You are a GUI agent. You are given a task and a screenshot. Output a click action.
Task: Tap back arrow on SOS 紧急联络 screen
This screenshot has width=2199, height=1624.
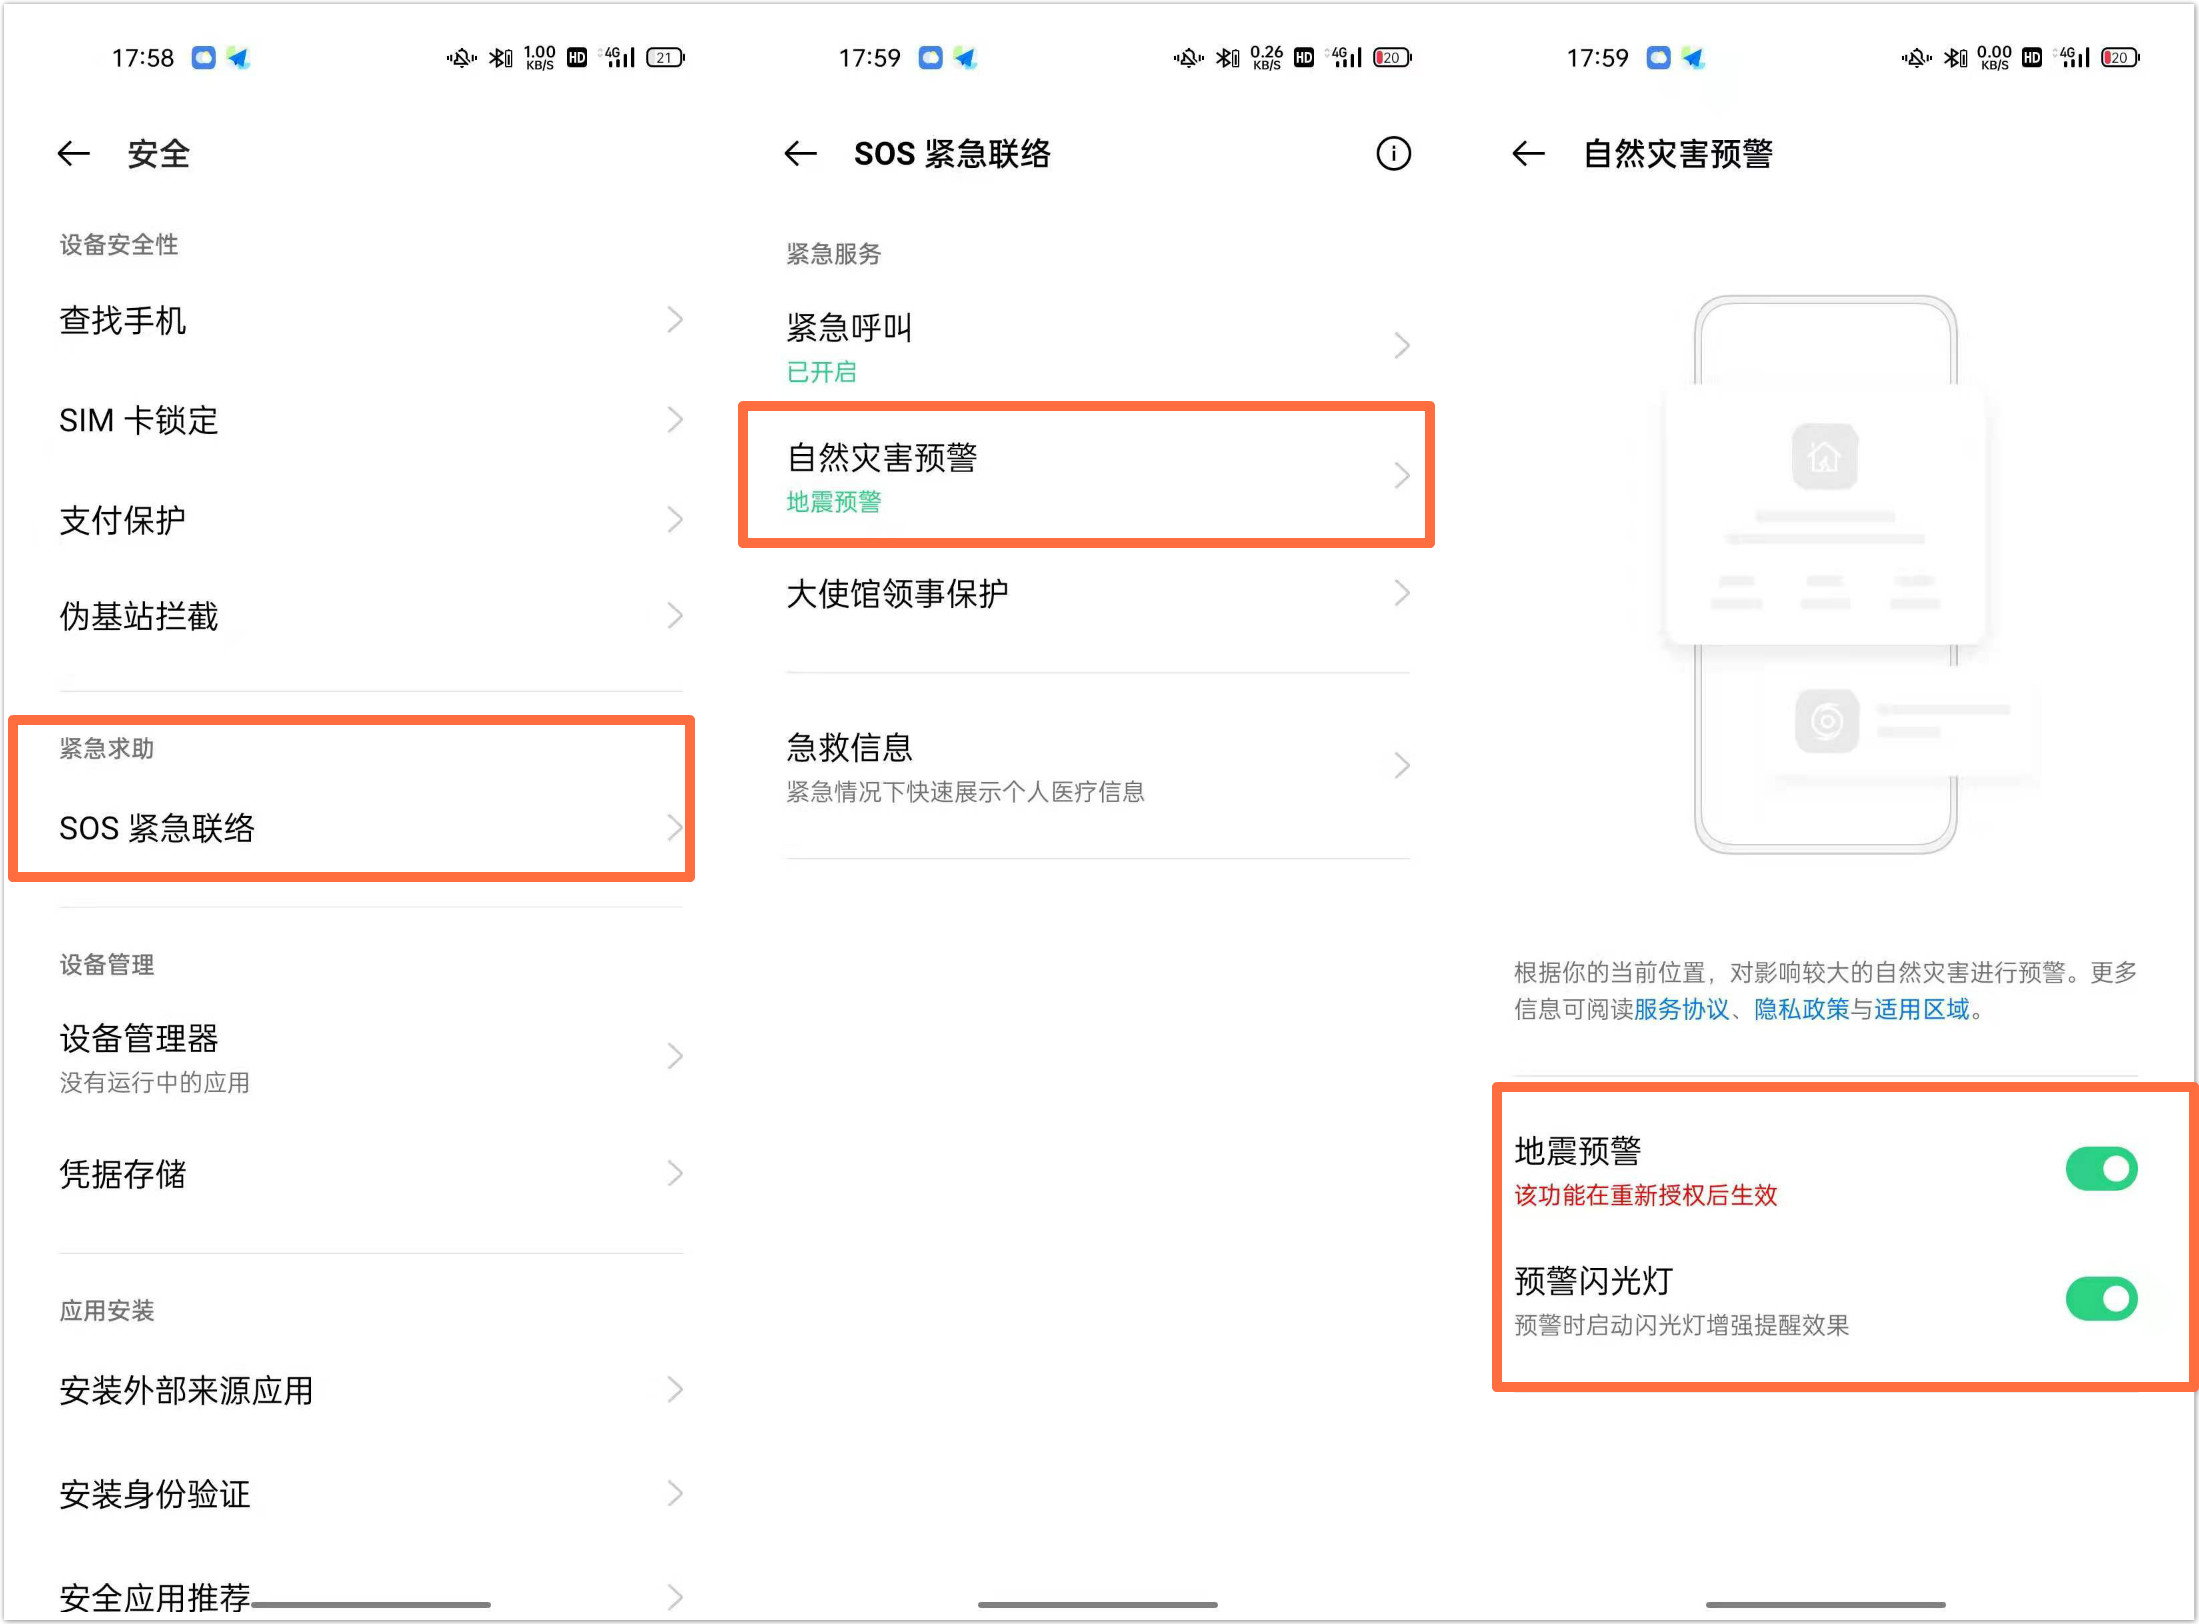(x=801, y=154)
